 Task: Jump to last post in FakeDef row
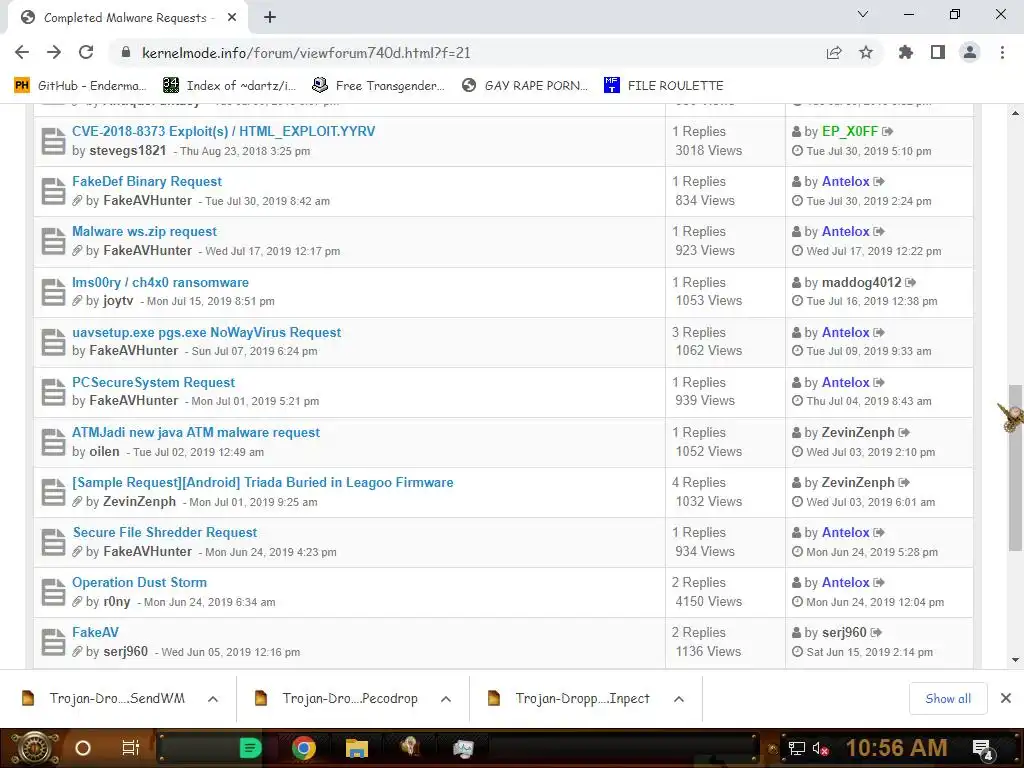[879, 182]
